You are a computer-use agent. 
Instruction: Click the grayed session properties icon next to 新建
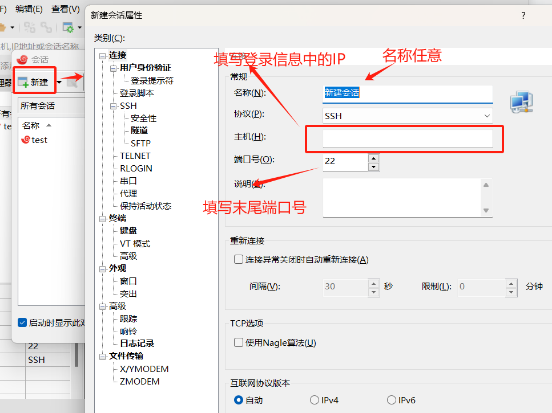click(x=73, y=83)
